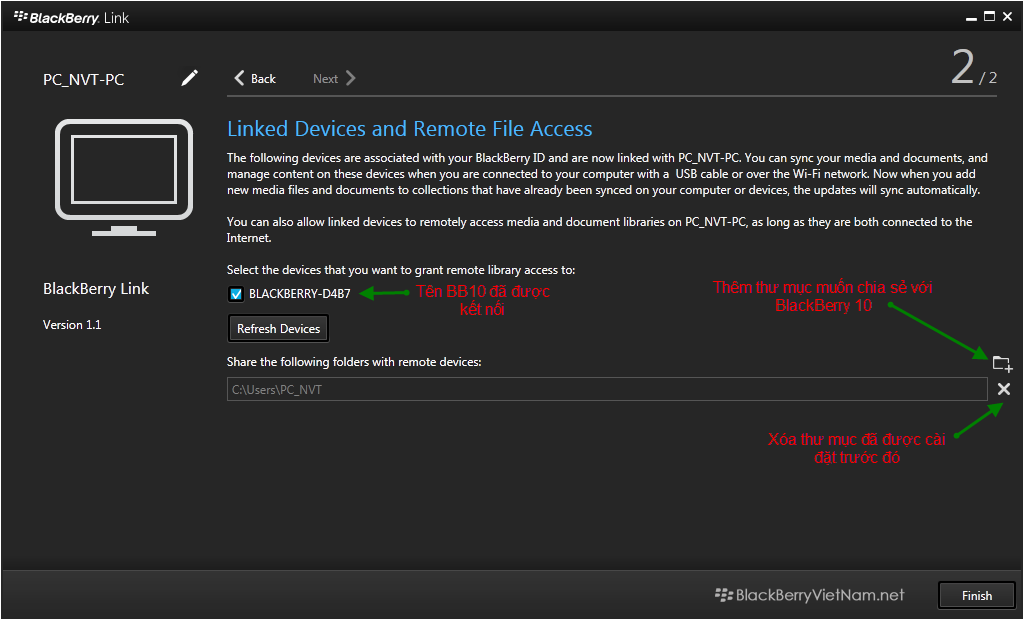
Task: Click the PC_NVT-PC computer name
Action: (84, 80)
